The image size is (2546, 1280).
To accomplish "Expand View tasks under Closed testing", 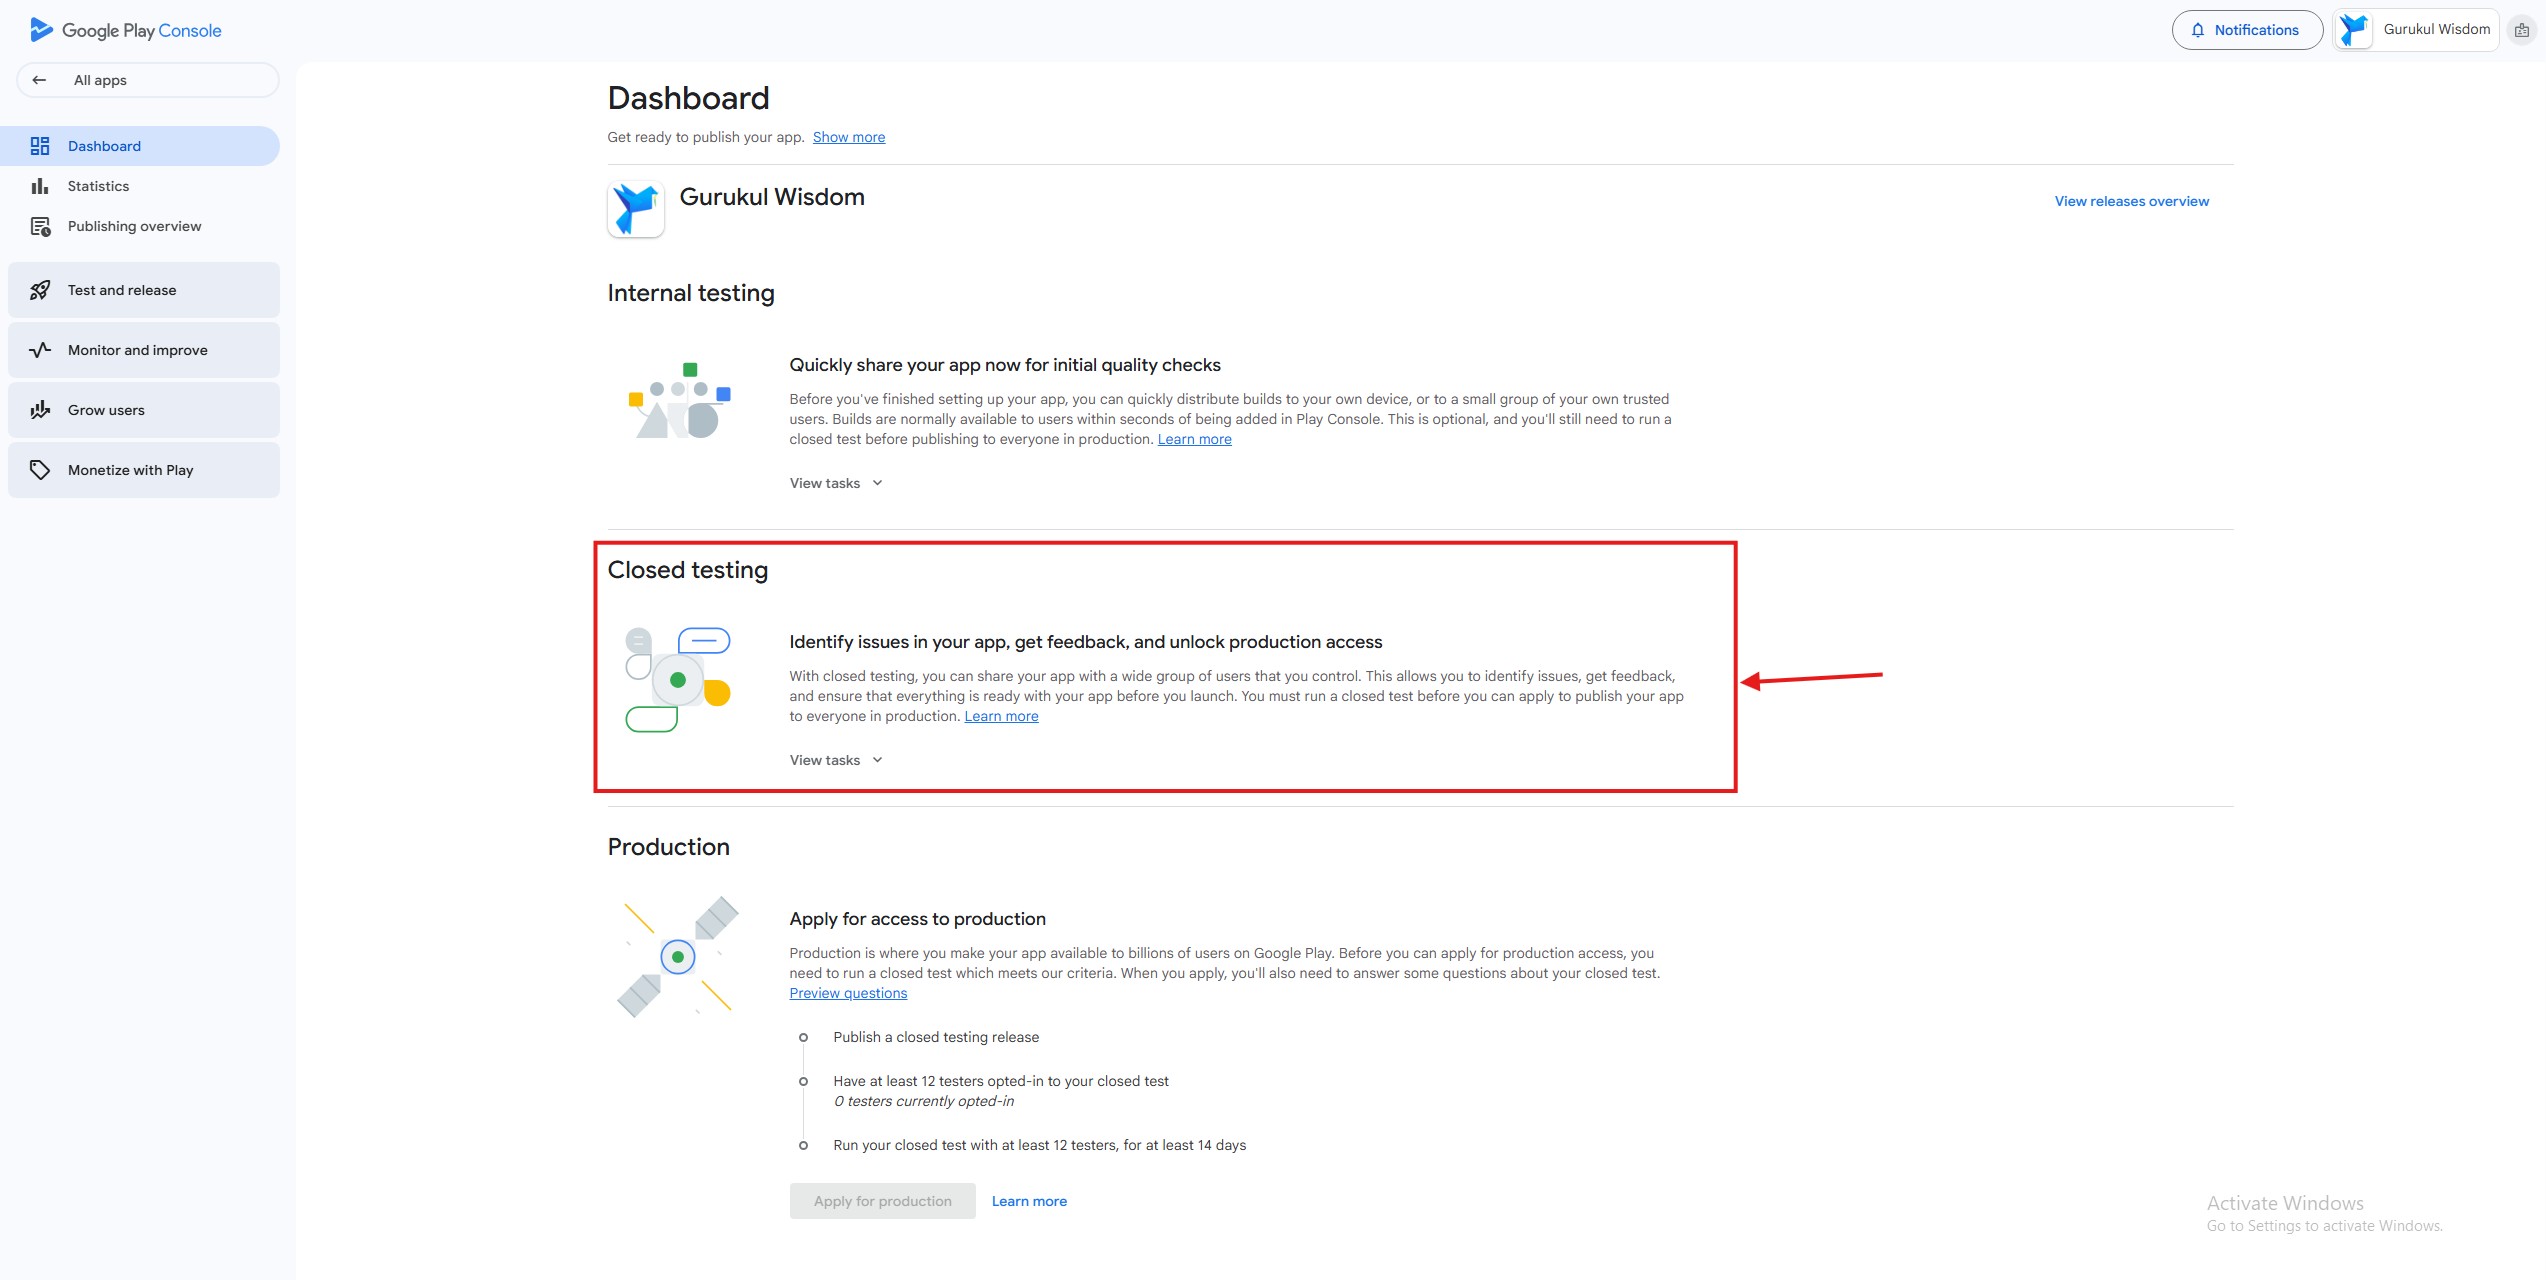I will pos(836,760).
